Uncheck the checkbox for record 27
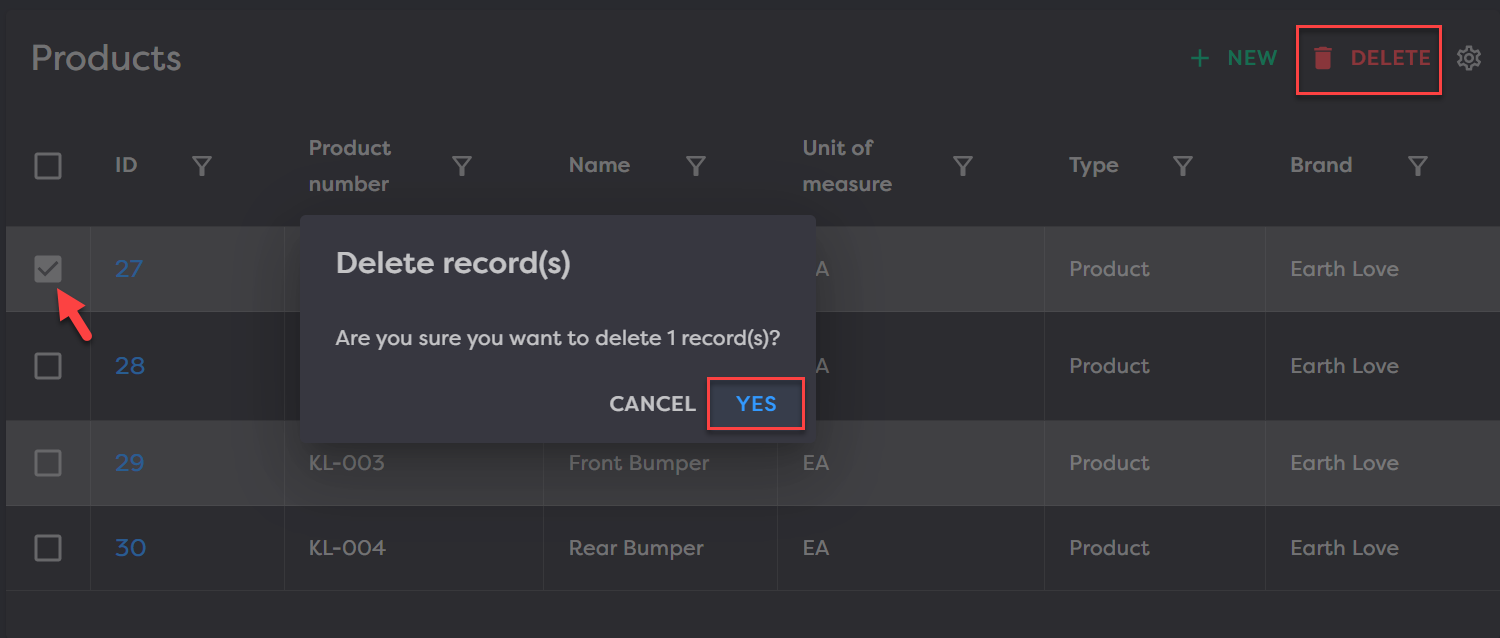The width and height of the screenshot is (1500, 638). pyautogui.click(x=48, y=269)
